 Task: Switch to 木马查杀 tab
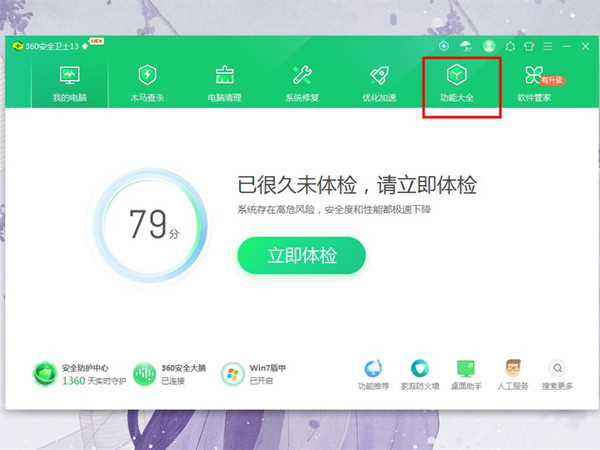click(148, 84)
